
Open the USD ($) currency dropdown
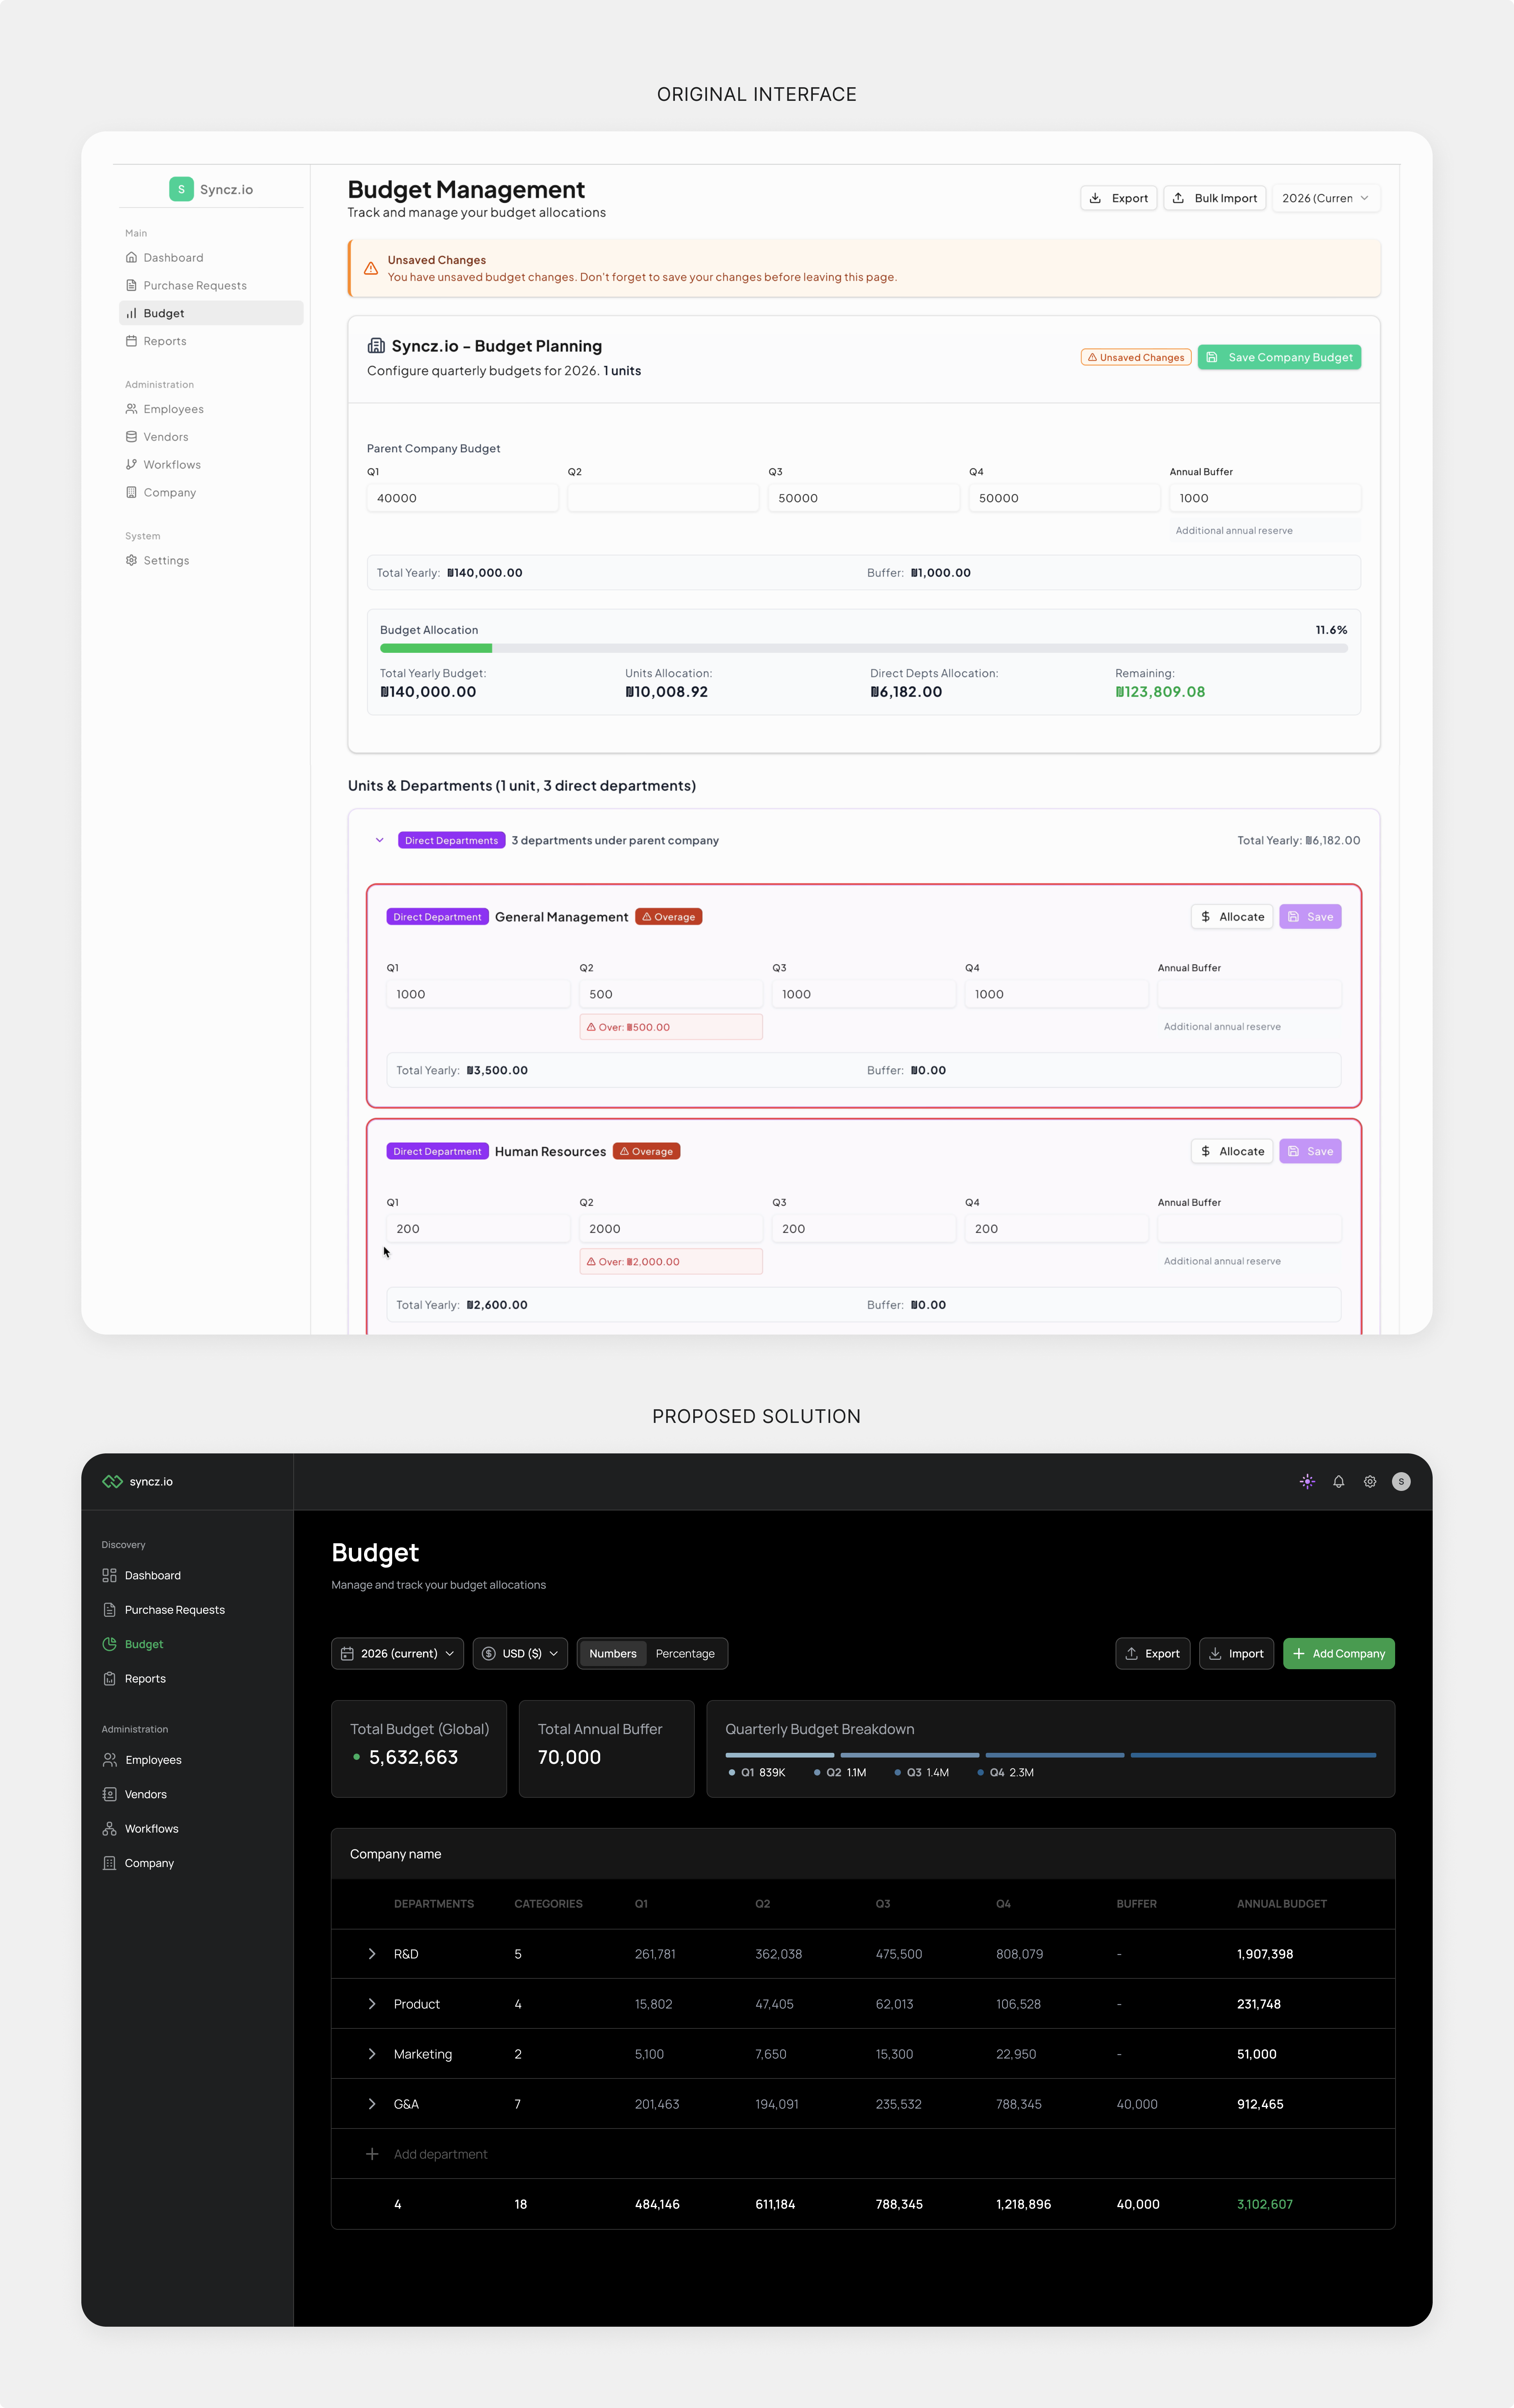520,1654
